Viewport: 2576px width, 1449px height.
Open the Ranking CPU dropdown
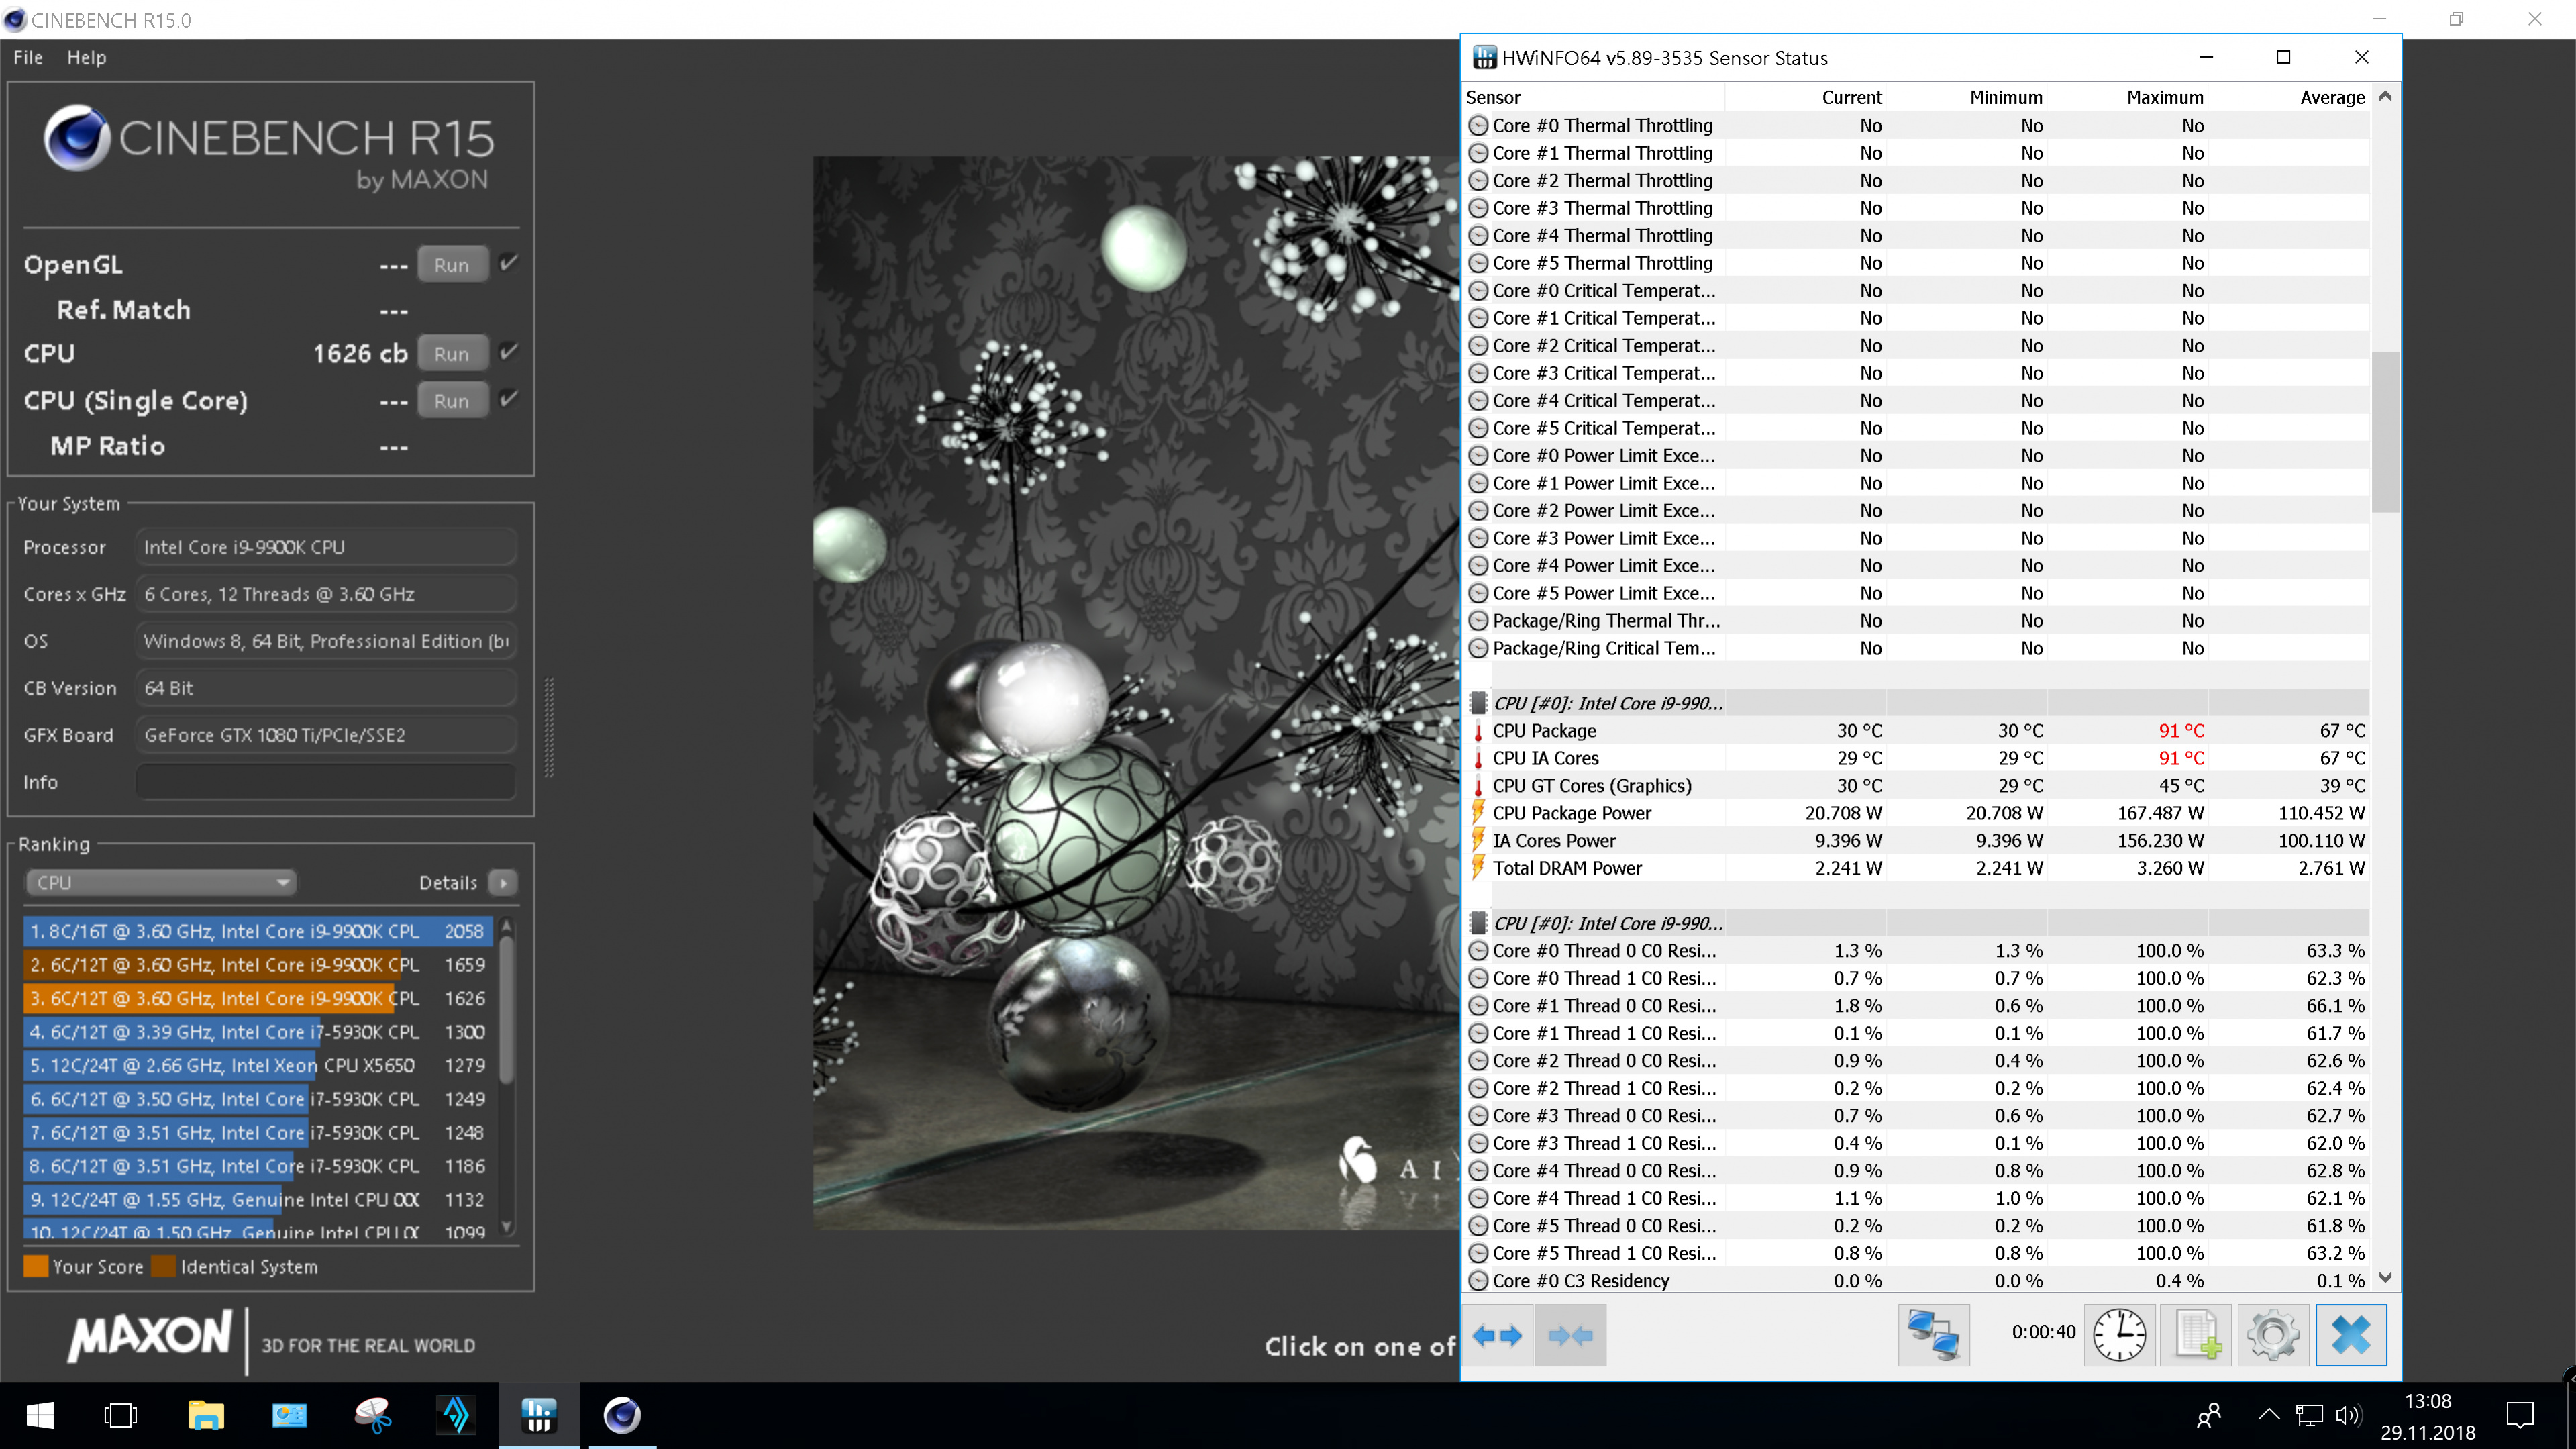(160, 882)
